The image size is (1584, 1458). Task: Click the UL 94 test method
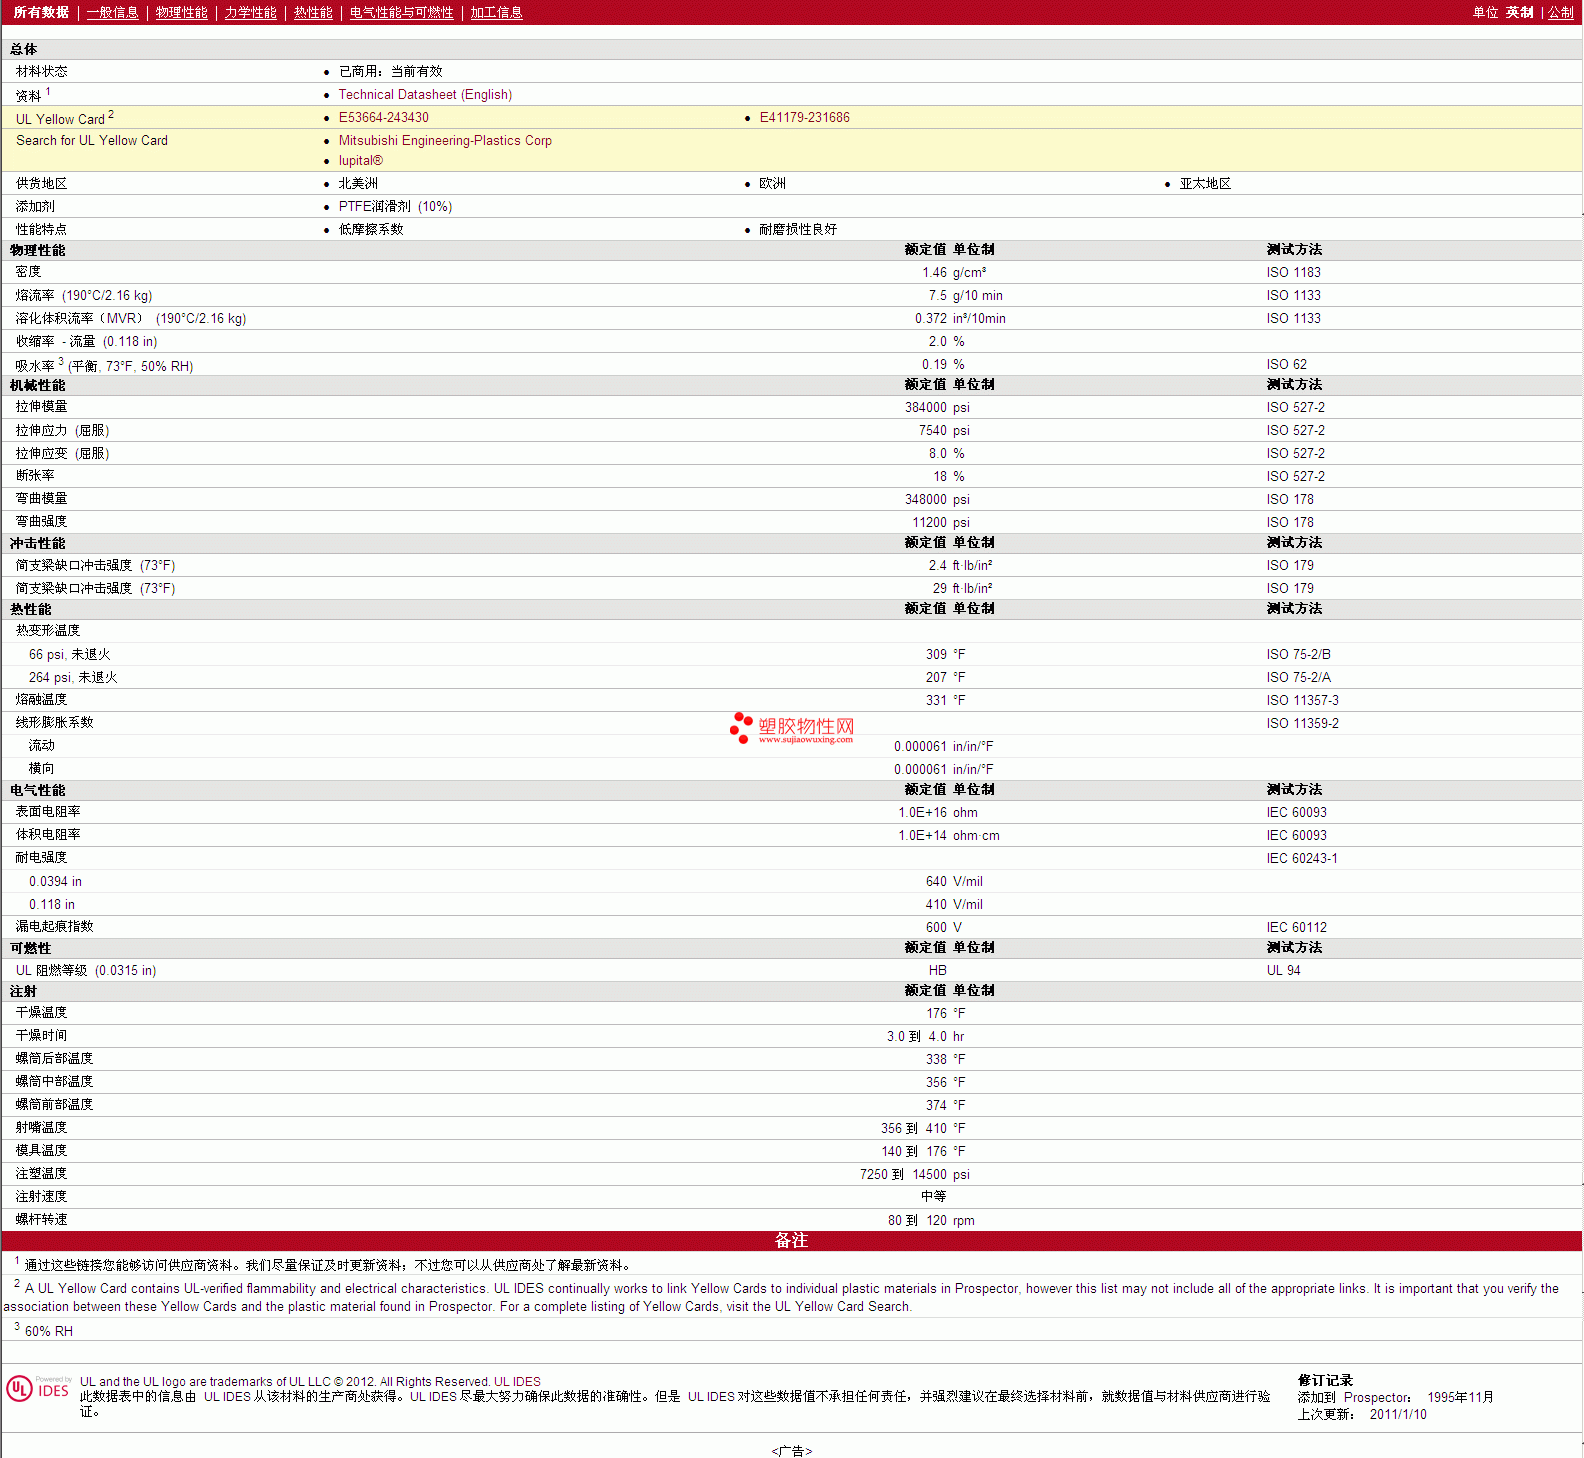point(1283,970)
